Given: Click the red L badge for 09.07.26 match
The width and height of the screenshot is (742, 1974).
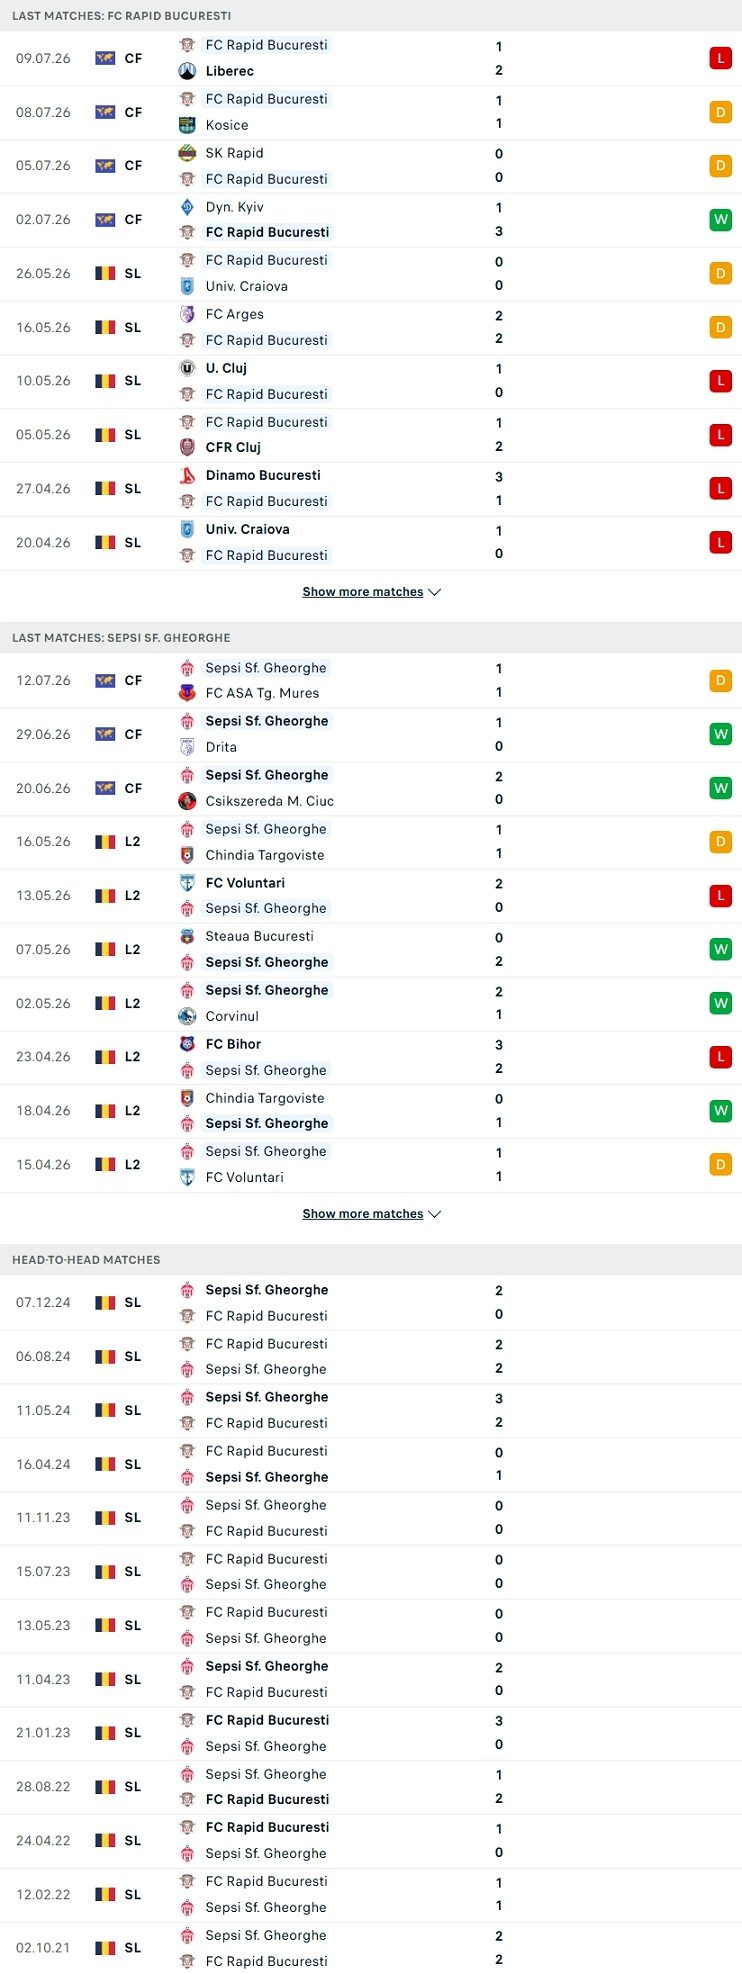Looking at the screenshot, I should coord(720,58).
